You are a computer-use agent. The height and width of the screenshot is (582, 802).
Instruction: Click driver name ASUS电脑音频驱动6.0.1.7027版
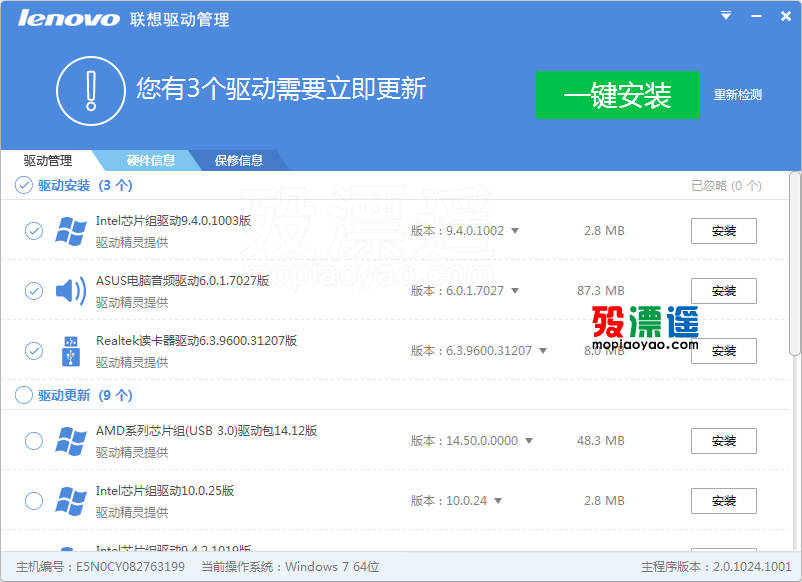[183, 281]
